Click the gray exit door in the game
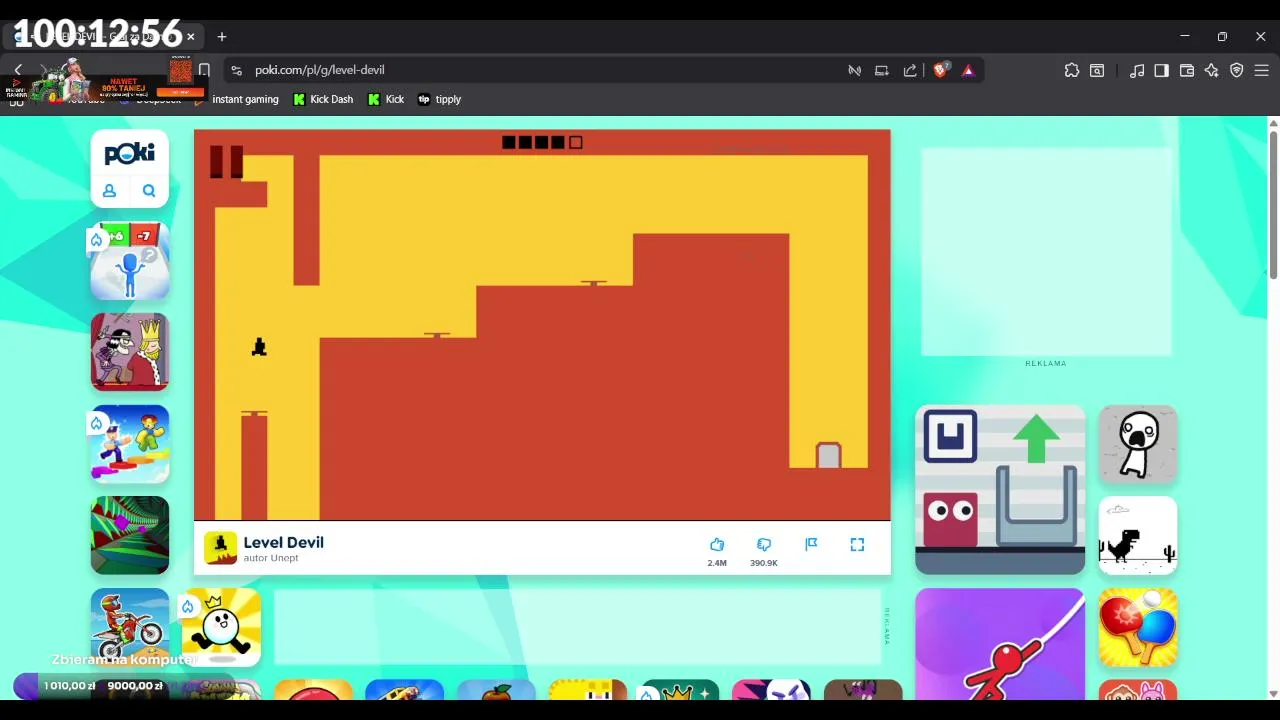The image size is (1280, 720). pyautogui.click(x=828, y=455)
